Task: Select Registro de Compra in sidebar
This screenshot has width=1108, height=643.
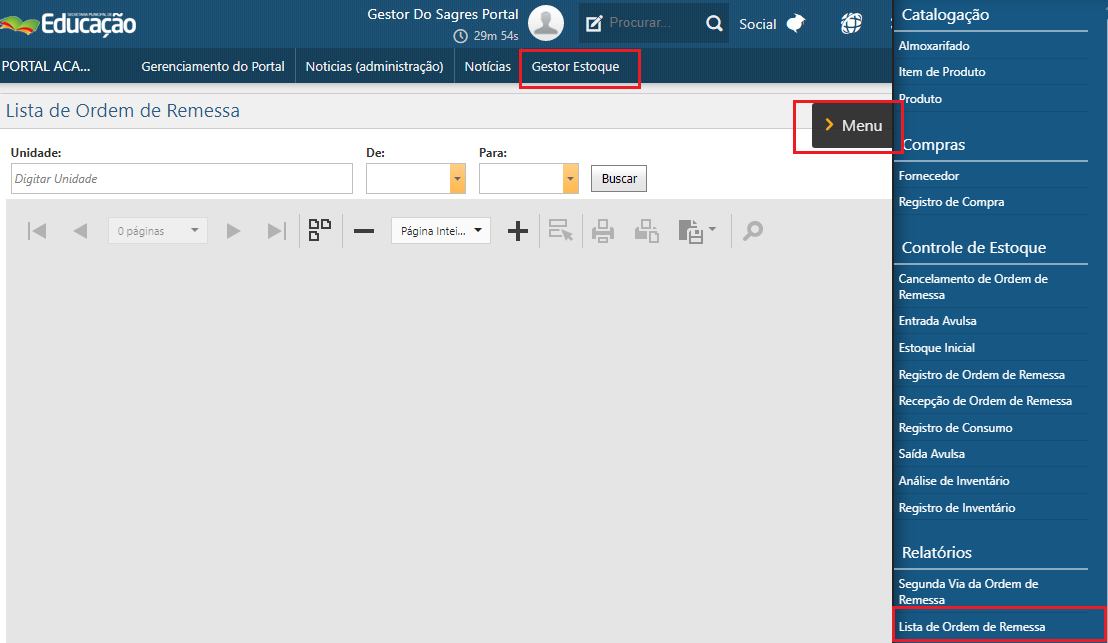Action: click(x=951, y=202)
